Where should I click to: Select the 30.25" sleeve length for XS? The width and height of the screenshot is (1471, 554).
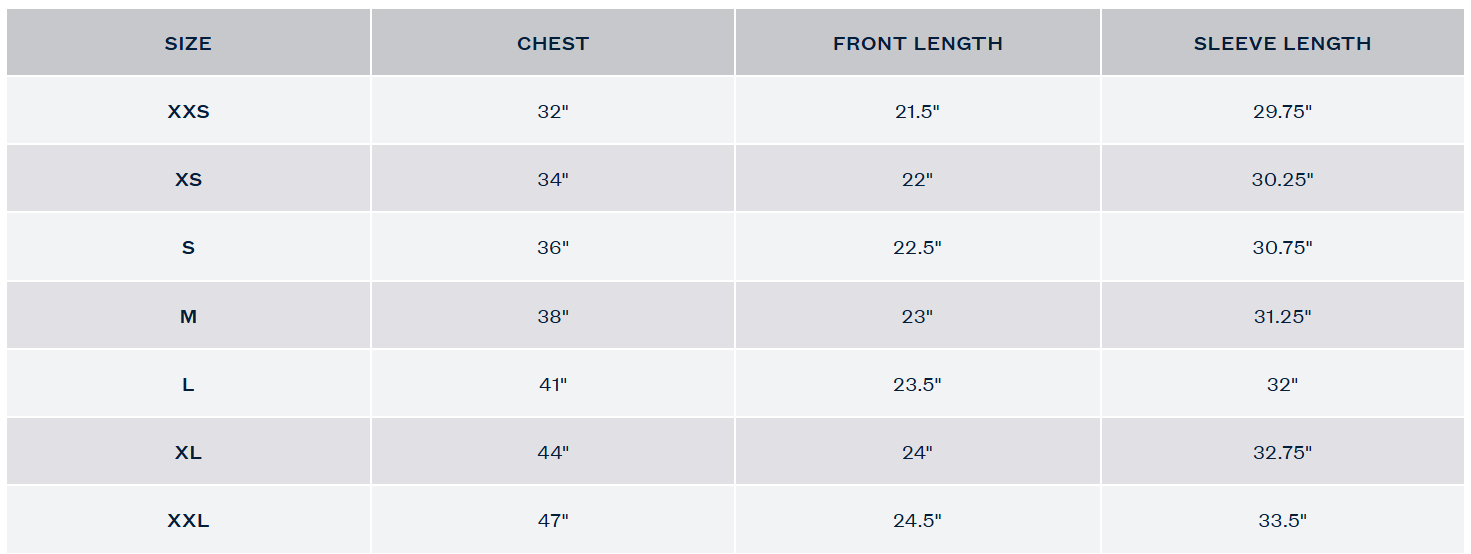[1282, 180]
